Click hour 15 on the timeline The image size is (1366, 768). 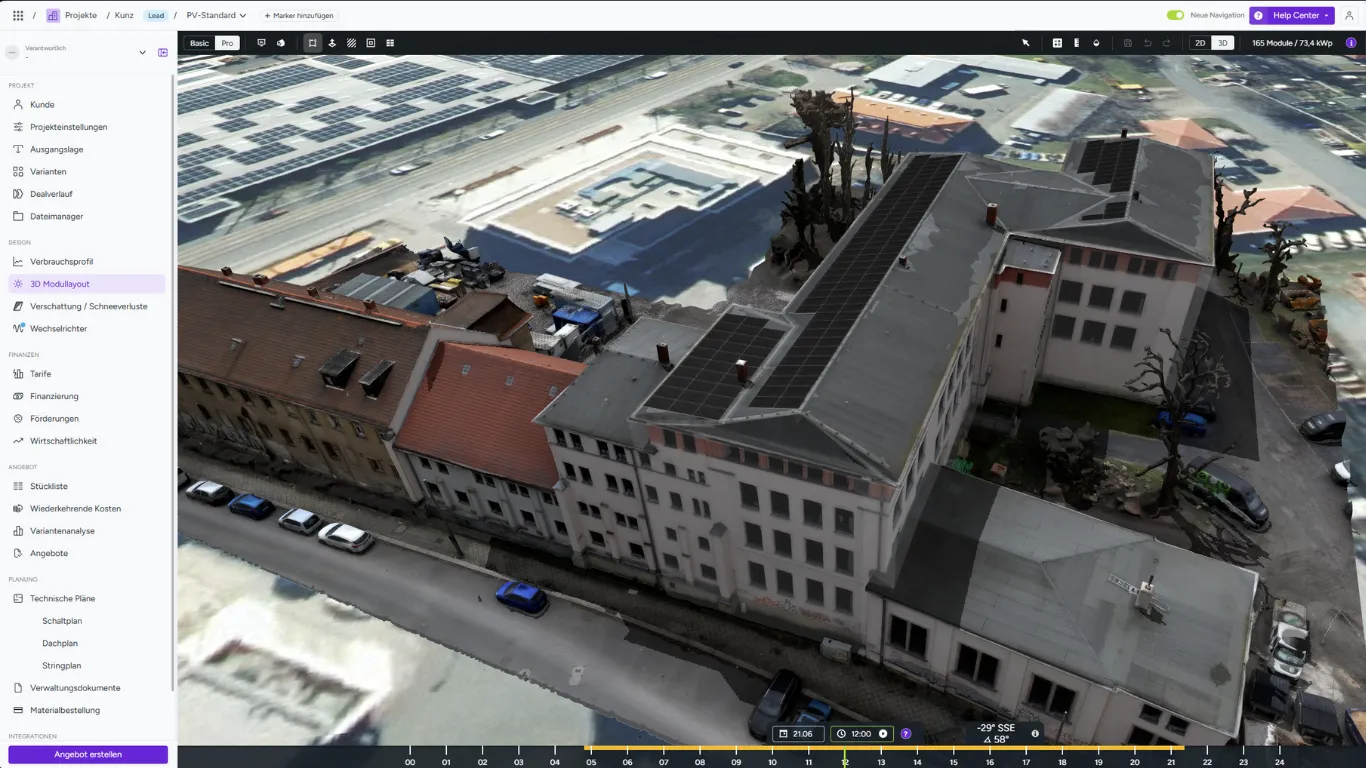[x=953, y=762]
